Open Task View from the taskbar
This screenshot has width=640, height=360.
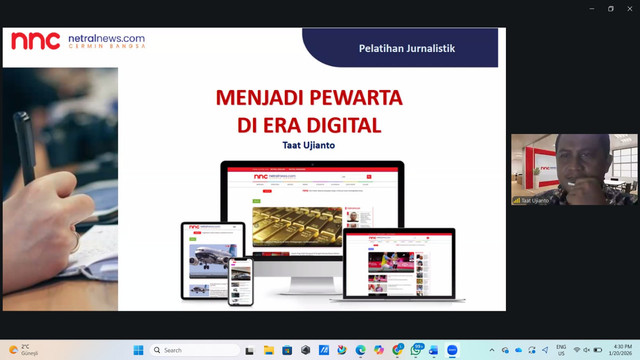pyautogui.click(x=249, y=350)
